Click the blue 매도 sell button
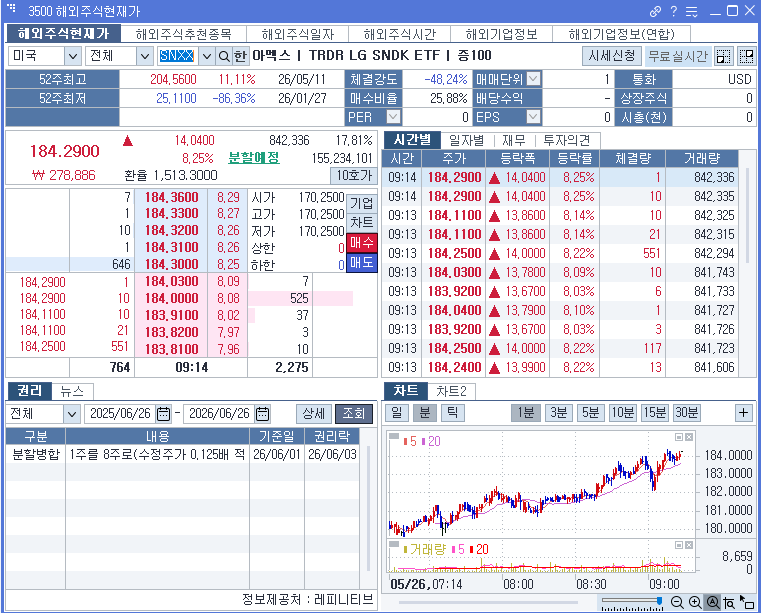 (x=362, y=263)
